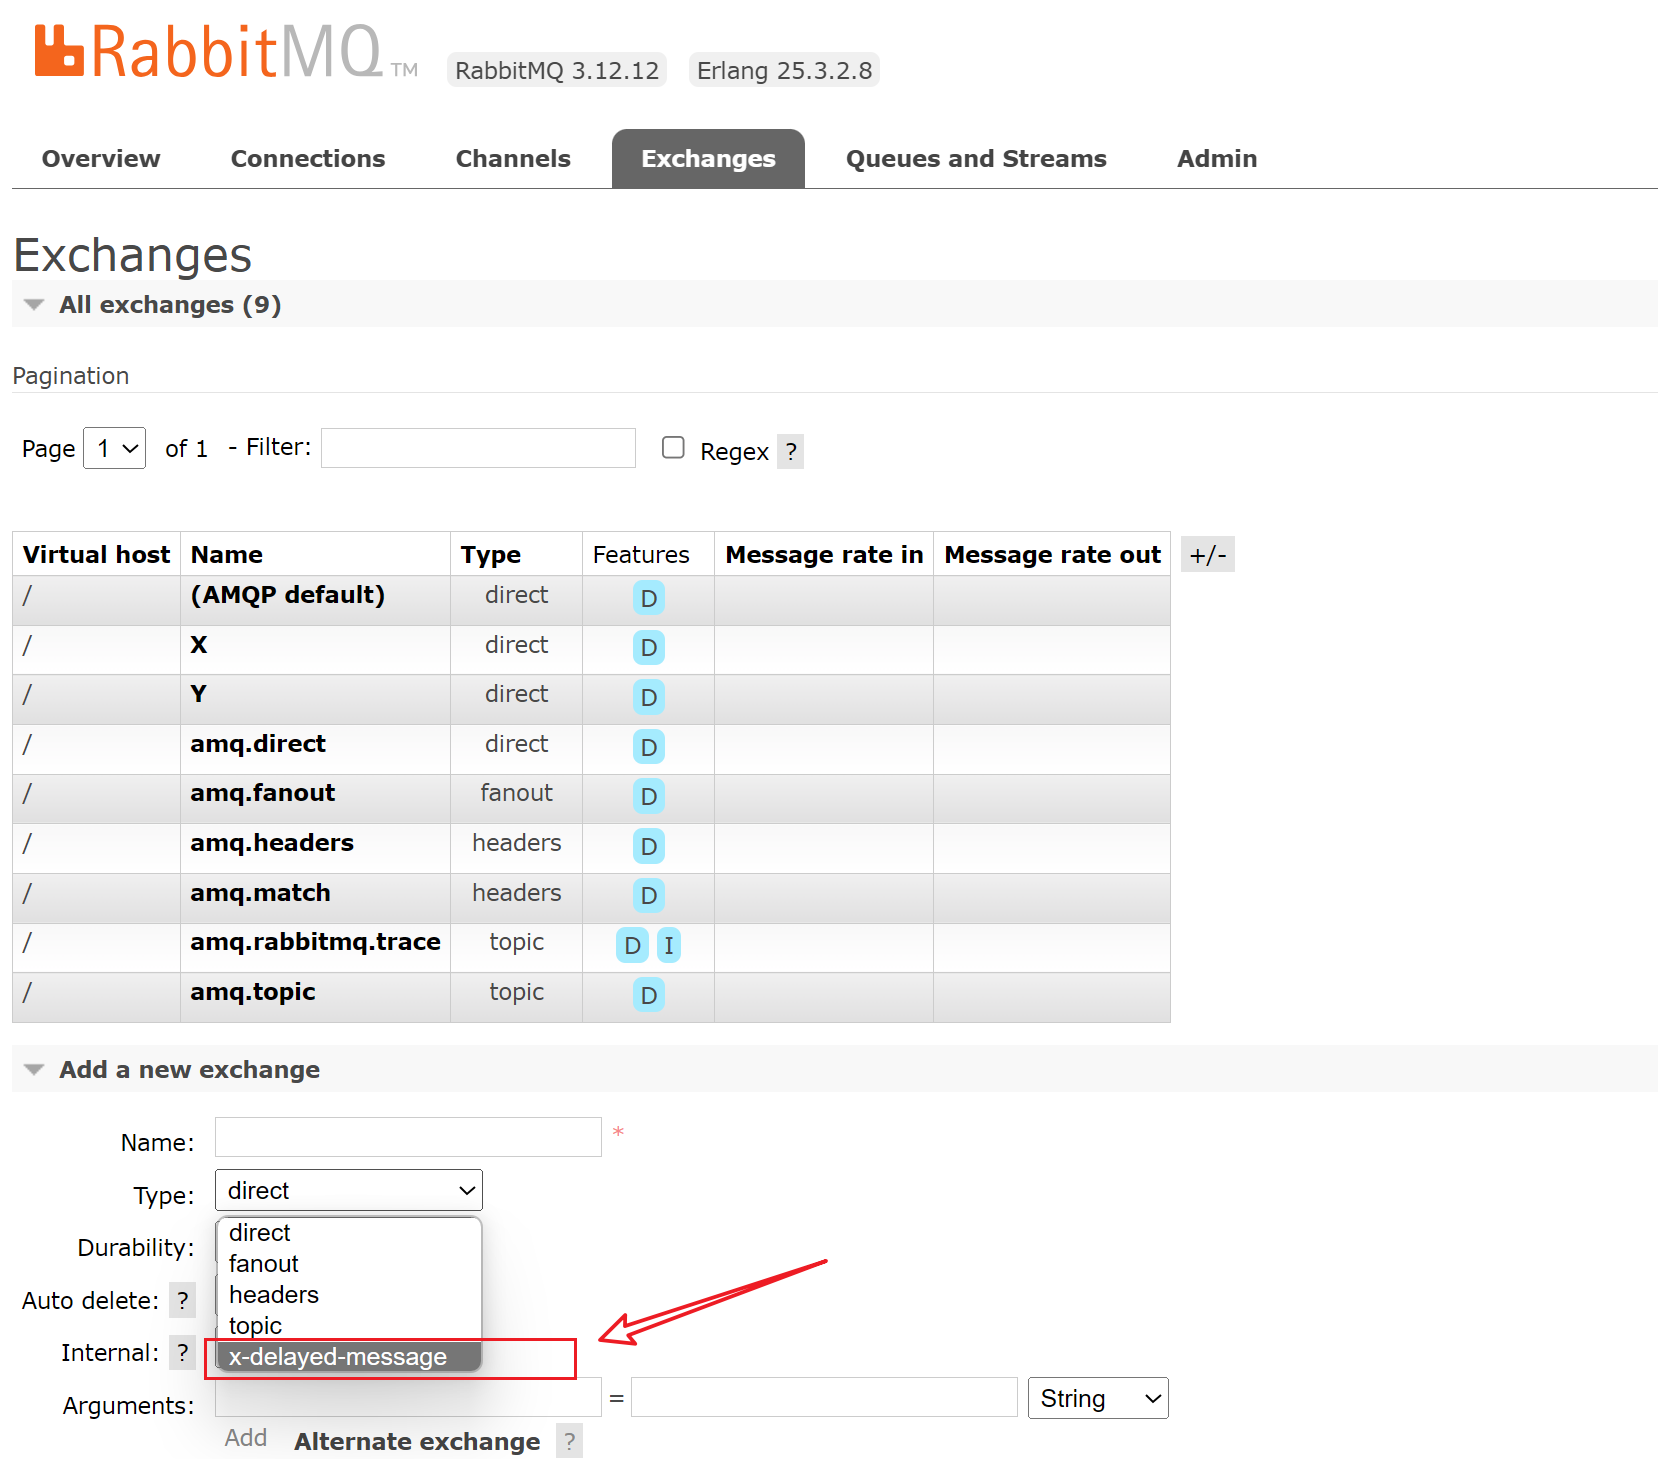
Task: Open the (AMQP default) exchange
Action: tap(288, 595)
